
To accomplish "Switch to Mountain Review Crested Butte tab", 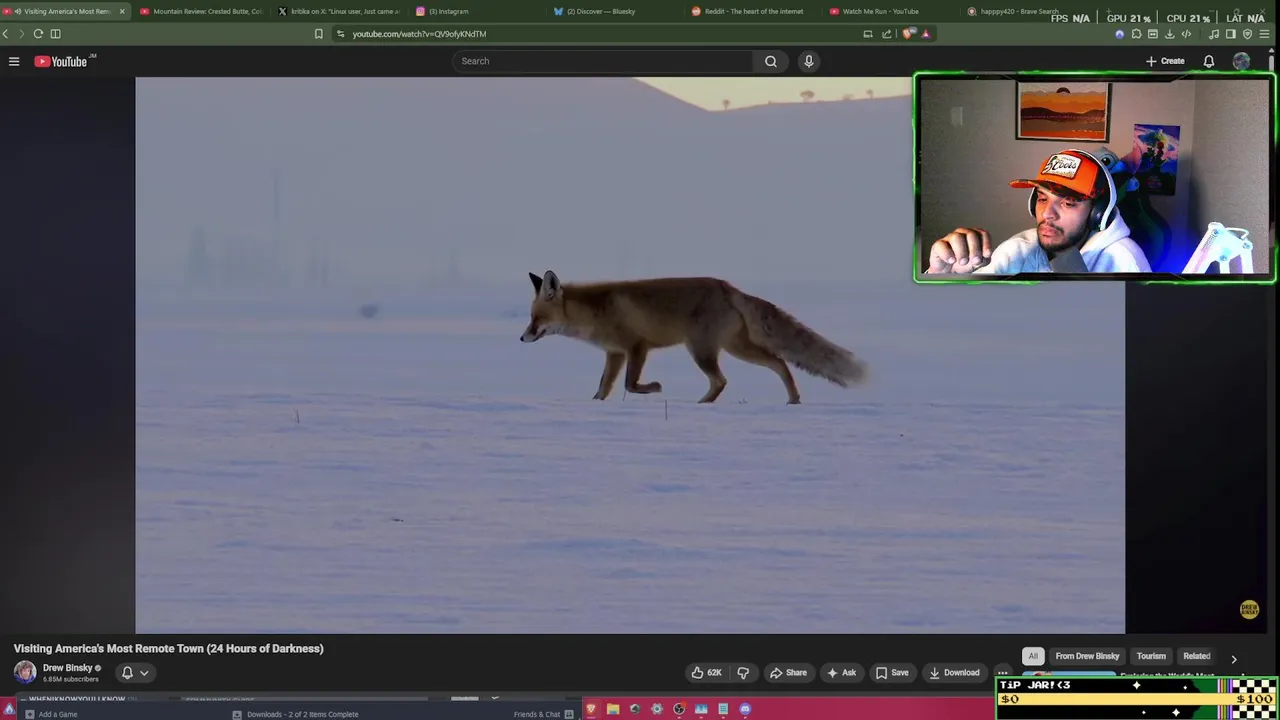I will pyautogui.click(x=199, y=11).
